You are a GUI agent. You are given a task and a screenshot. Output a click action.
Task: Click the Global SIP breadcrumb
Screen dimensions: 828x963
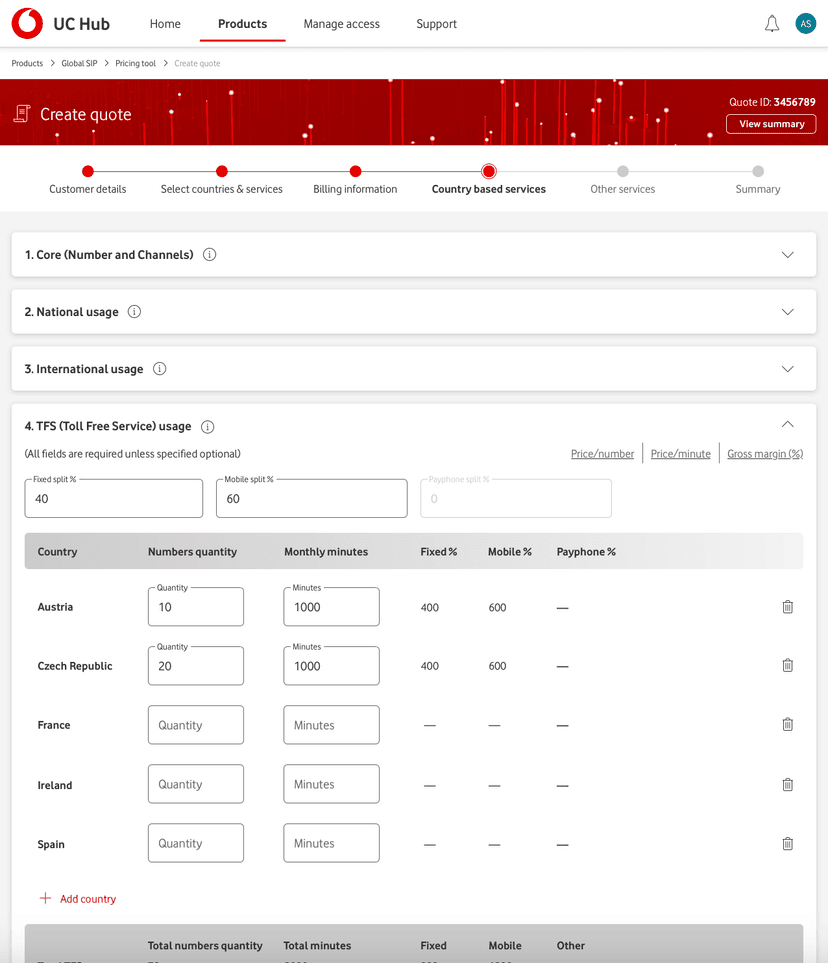click(79, 63)
